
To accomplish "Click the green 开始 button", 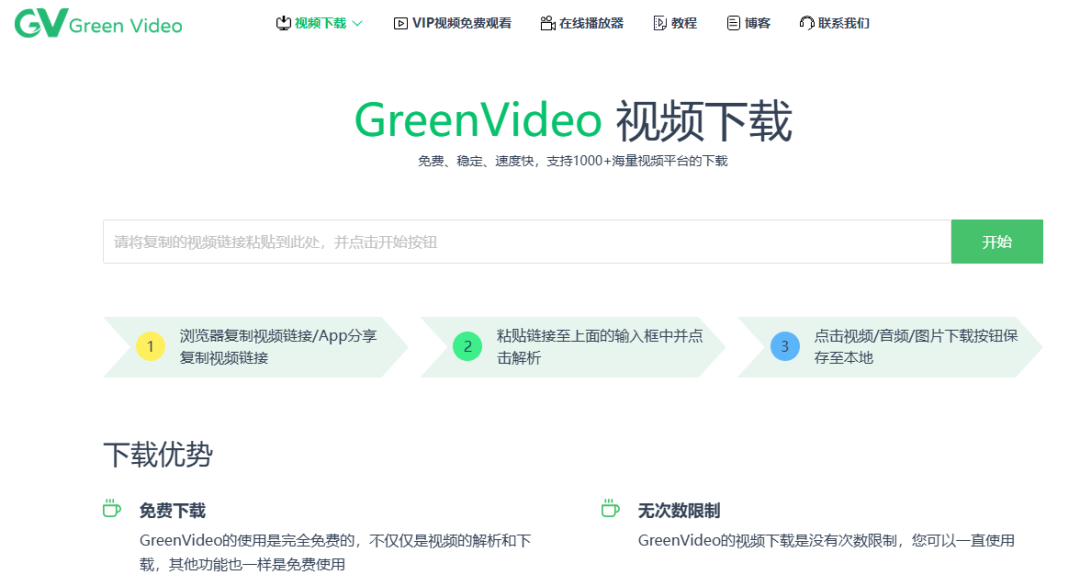I will pos(997,242).
